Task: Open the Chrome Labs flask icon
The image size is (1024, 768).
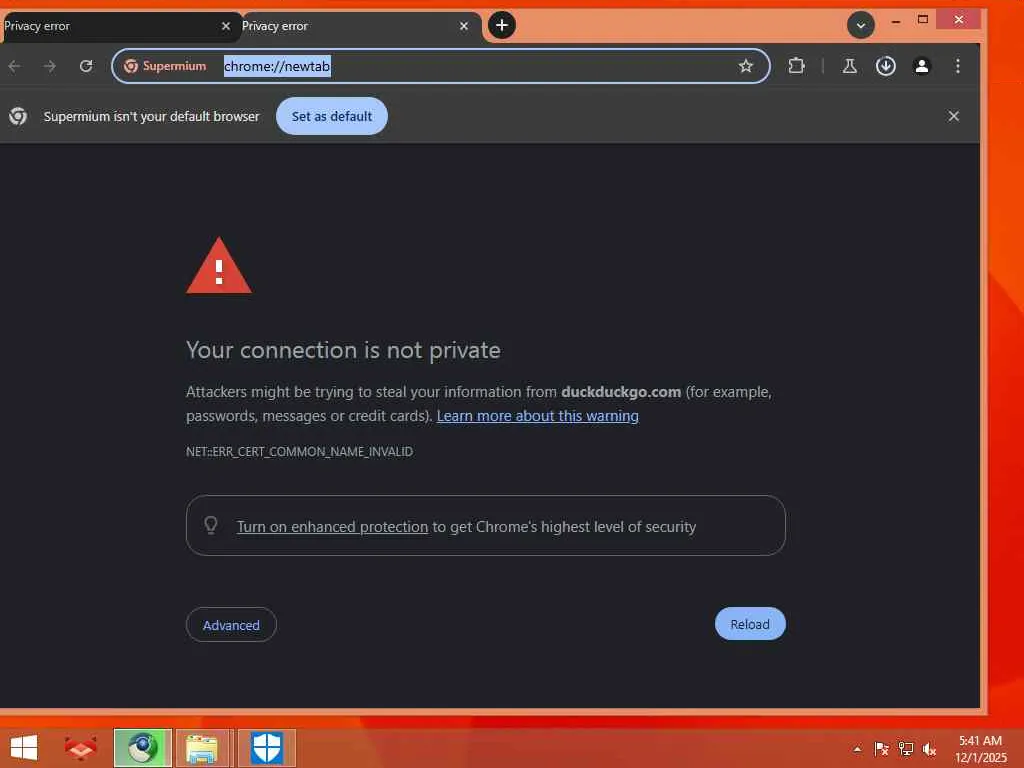Action: tap(850, 66)
